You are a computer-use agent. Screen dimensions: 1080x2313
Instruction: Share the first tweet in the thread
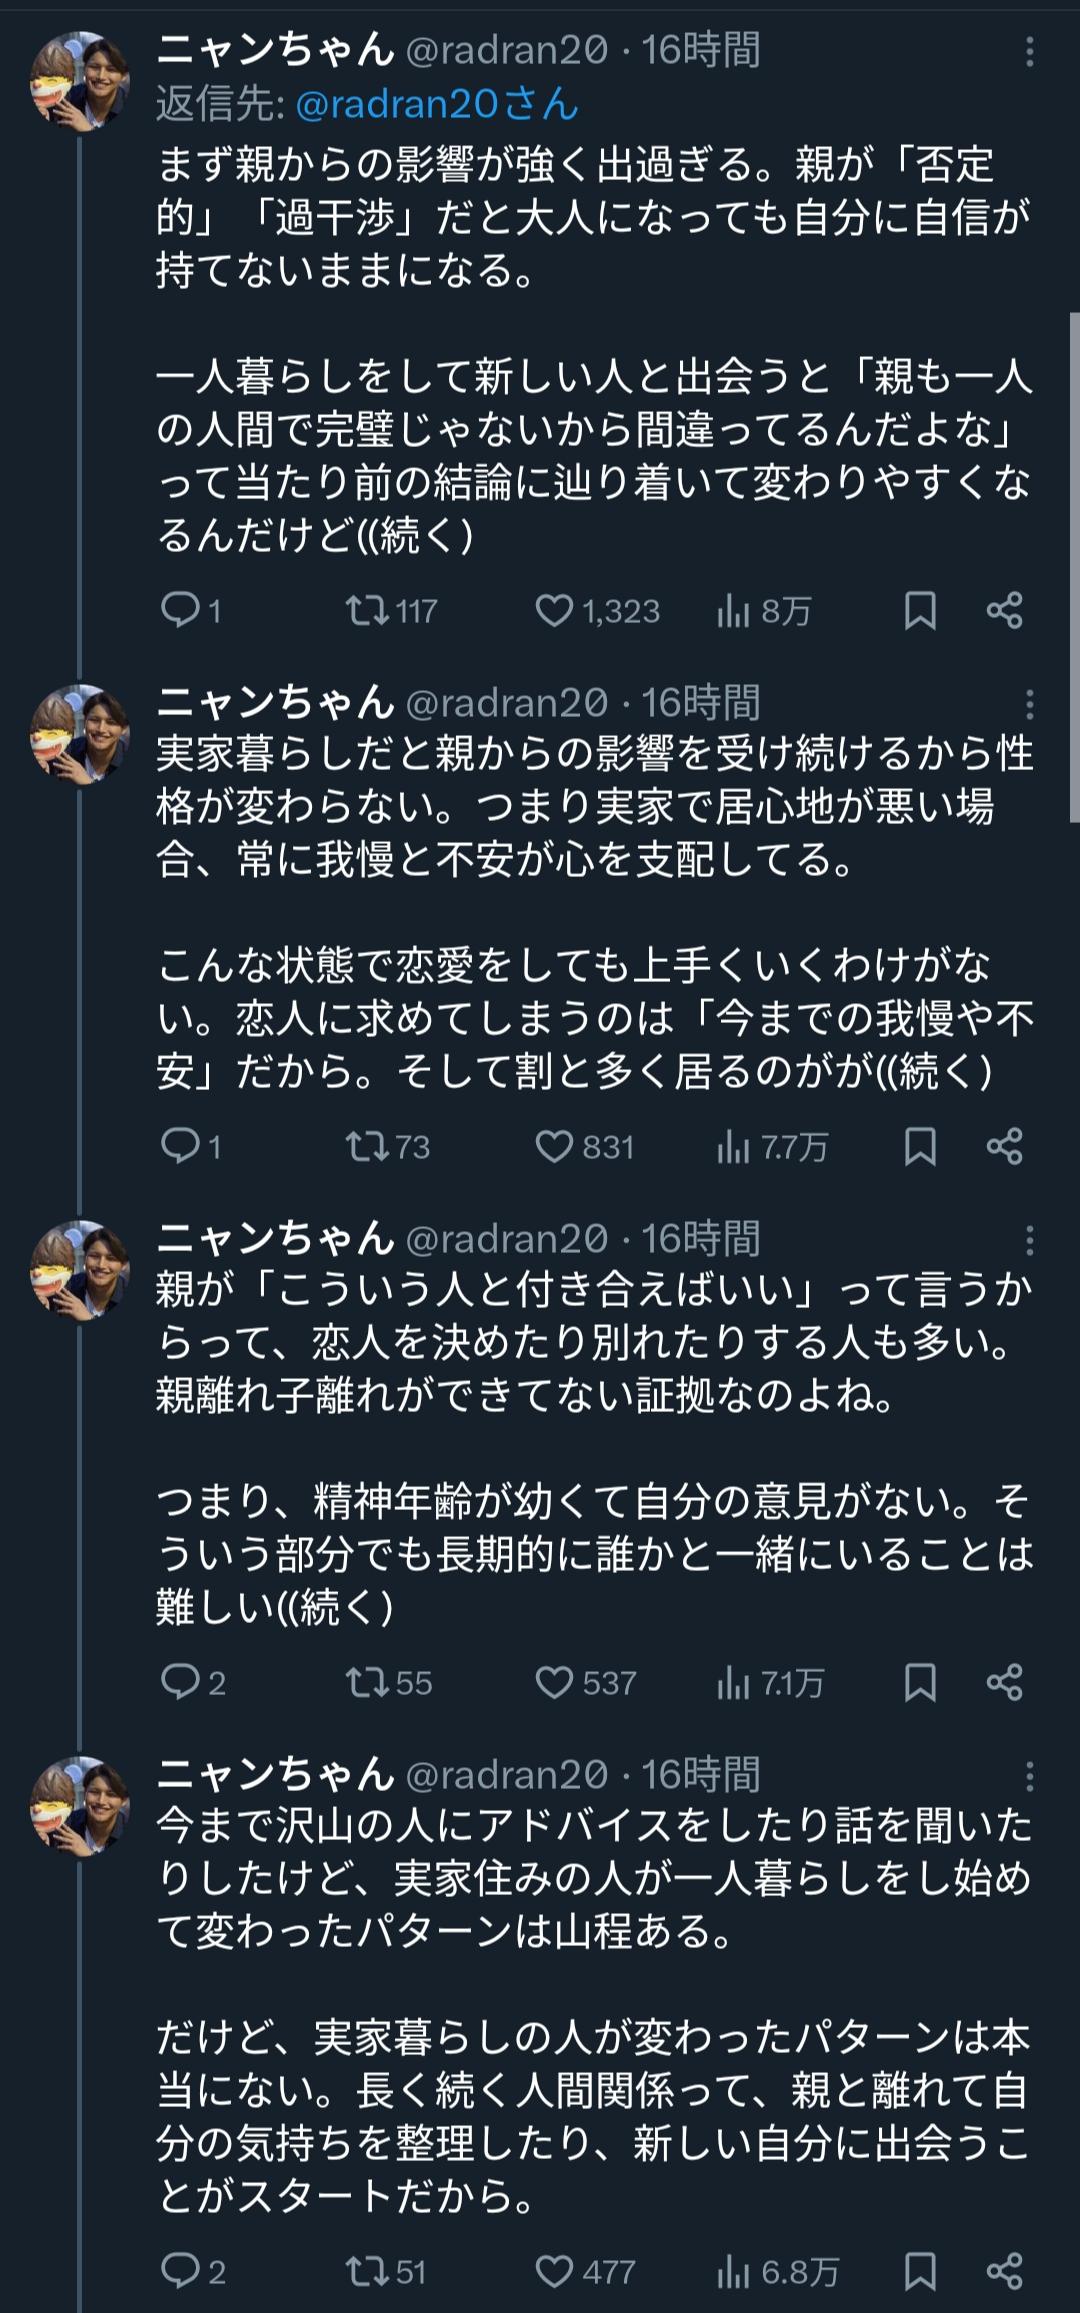pyautogui.click(x=1004, y=610)
